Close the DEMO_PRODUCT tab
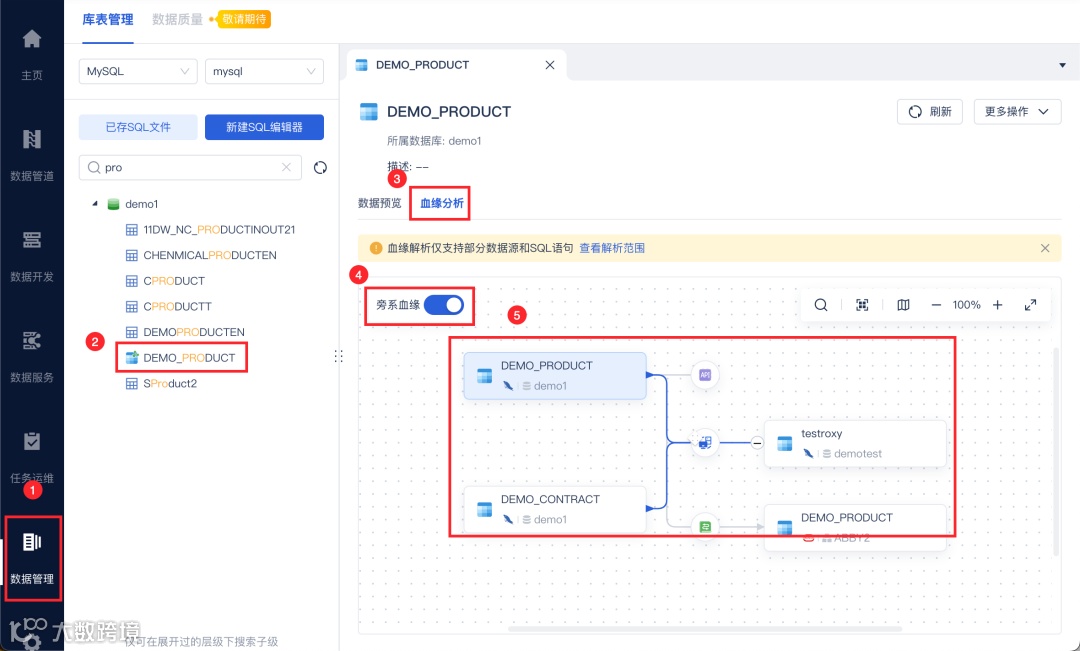The image size is (1080, 651). (x=550, y=65)
